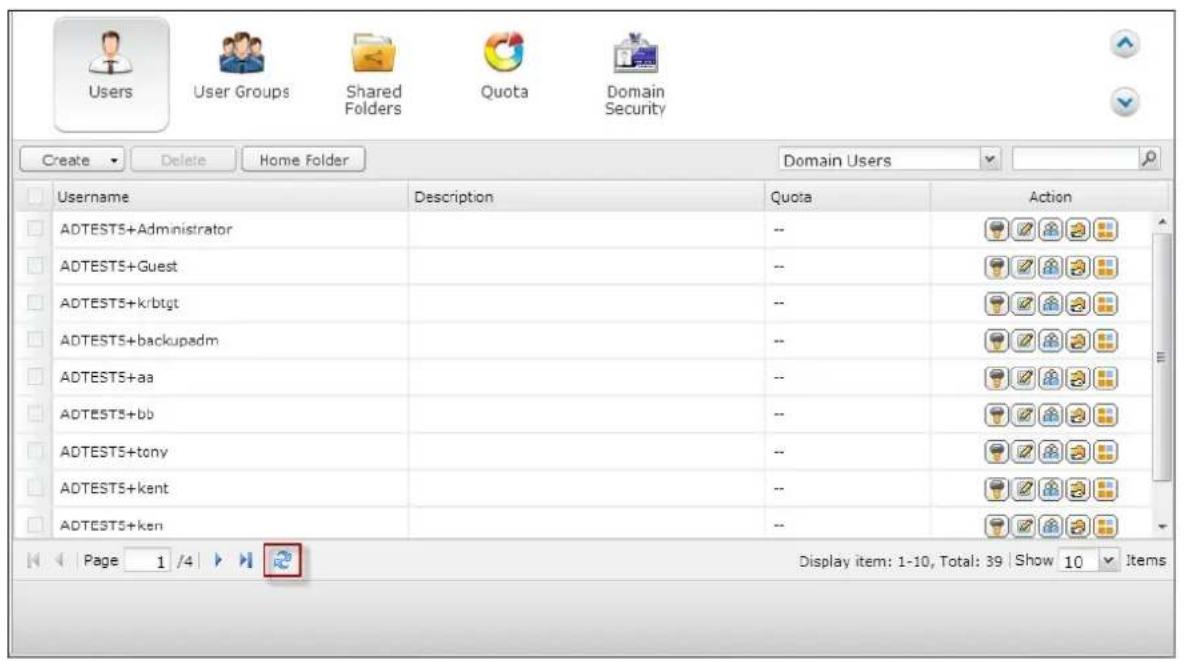Click the down chevron at top right
The image size is (1184, 662).
pos(1125,102)
